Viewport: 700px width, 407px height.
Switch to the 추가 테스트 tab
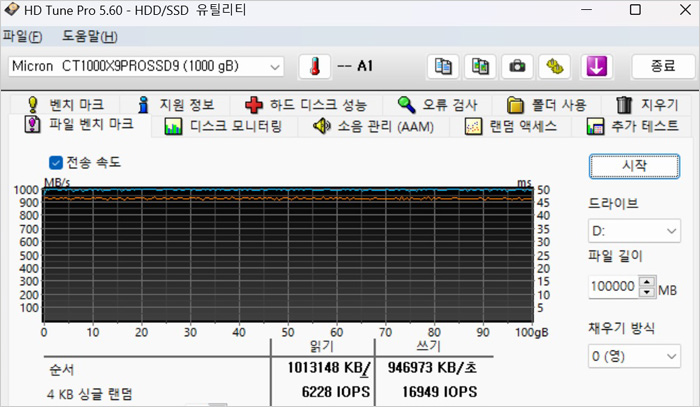633,127
